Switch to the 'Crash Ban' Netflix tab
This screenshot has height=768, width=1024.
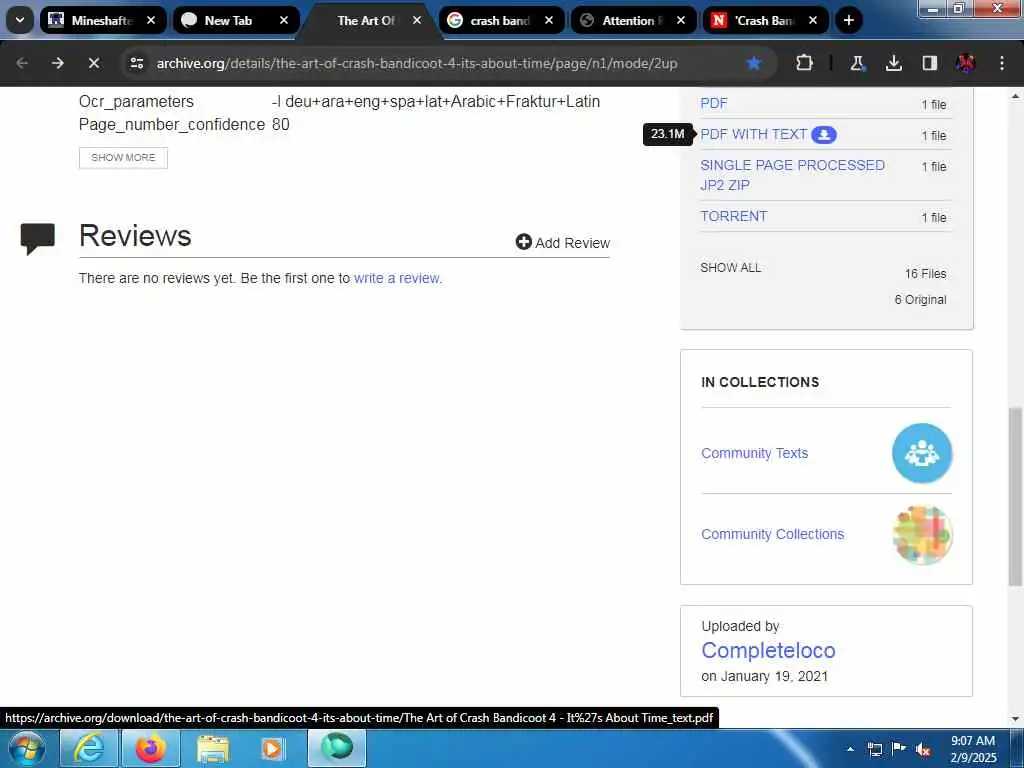pos(766,20)
